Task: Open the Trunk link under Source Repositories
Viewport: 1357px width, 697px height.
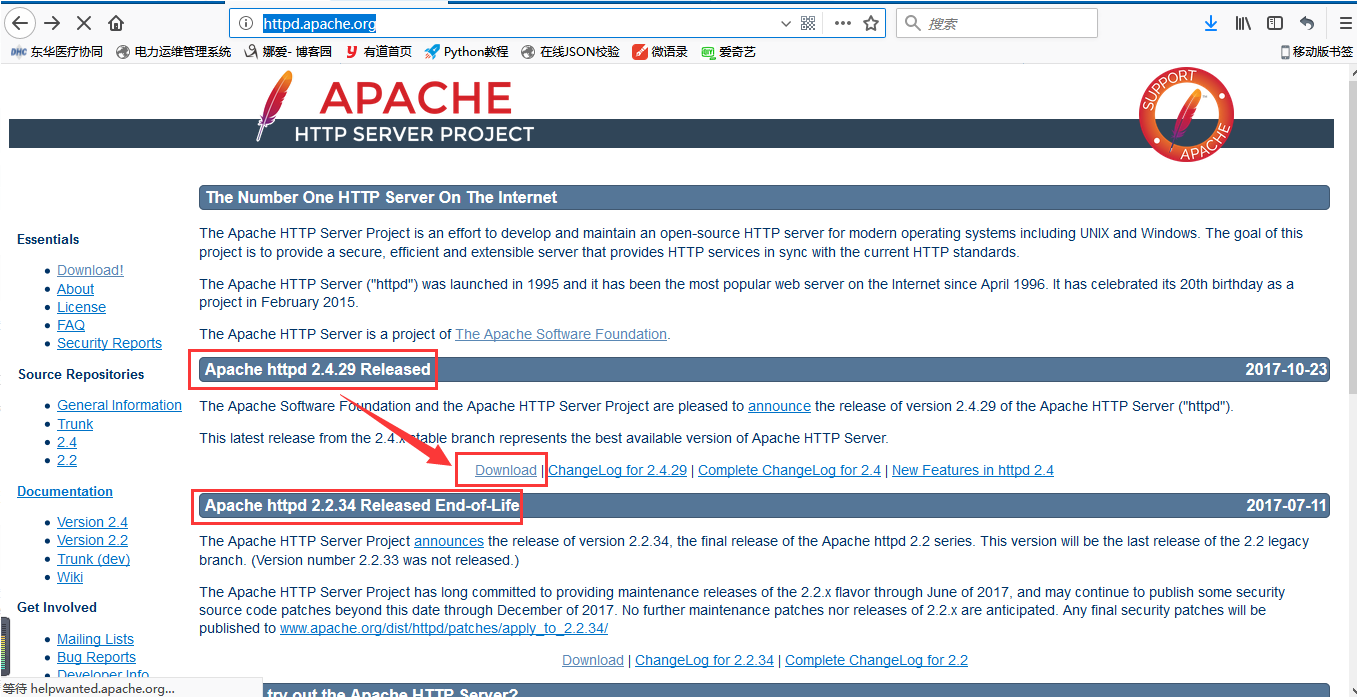Action: click(75, 424)
